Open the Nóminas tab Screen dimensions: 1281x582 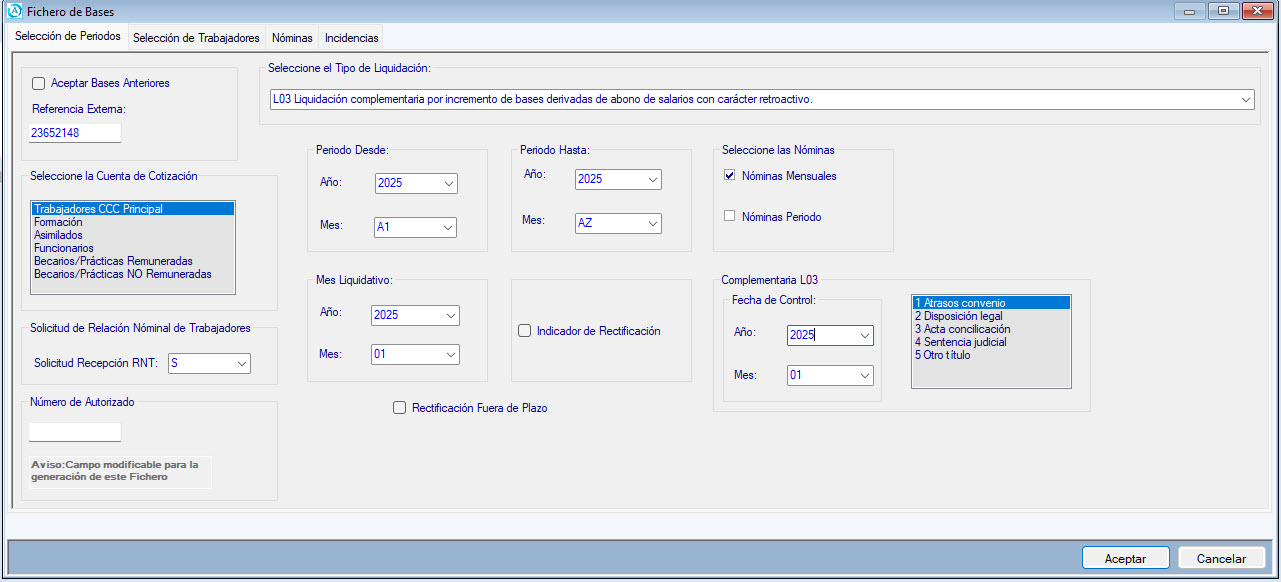click(292, 38)
